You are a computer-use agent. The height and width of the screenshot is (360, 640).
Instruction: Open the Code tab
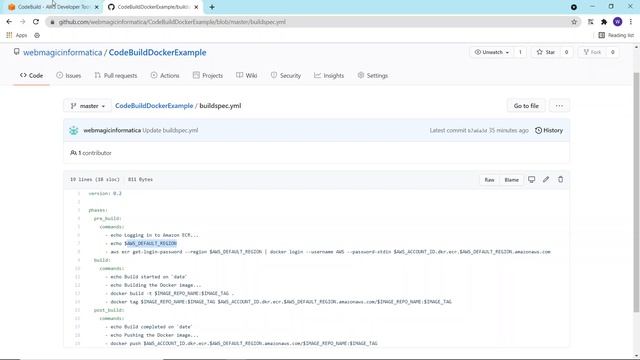[x=31, y=76]
